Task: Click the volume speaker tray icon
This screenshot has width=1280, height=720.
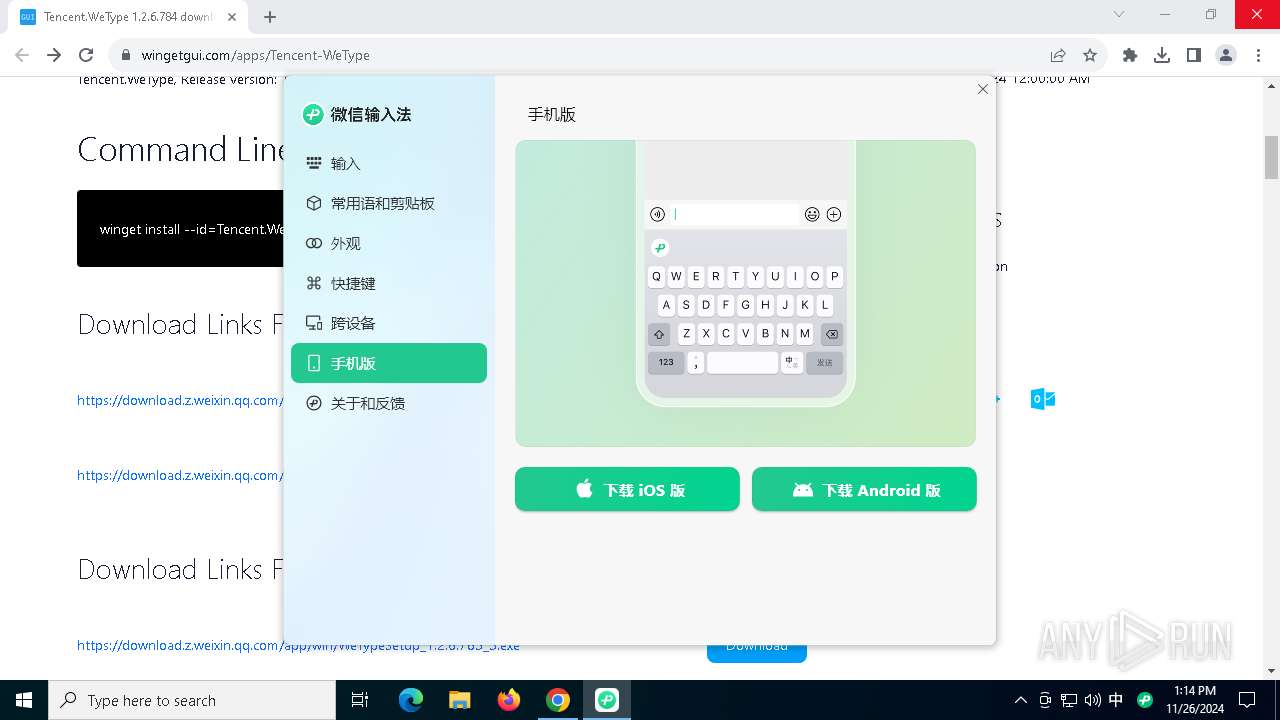Action: pyautogui.click(x=1092, y=700)
